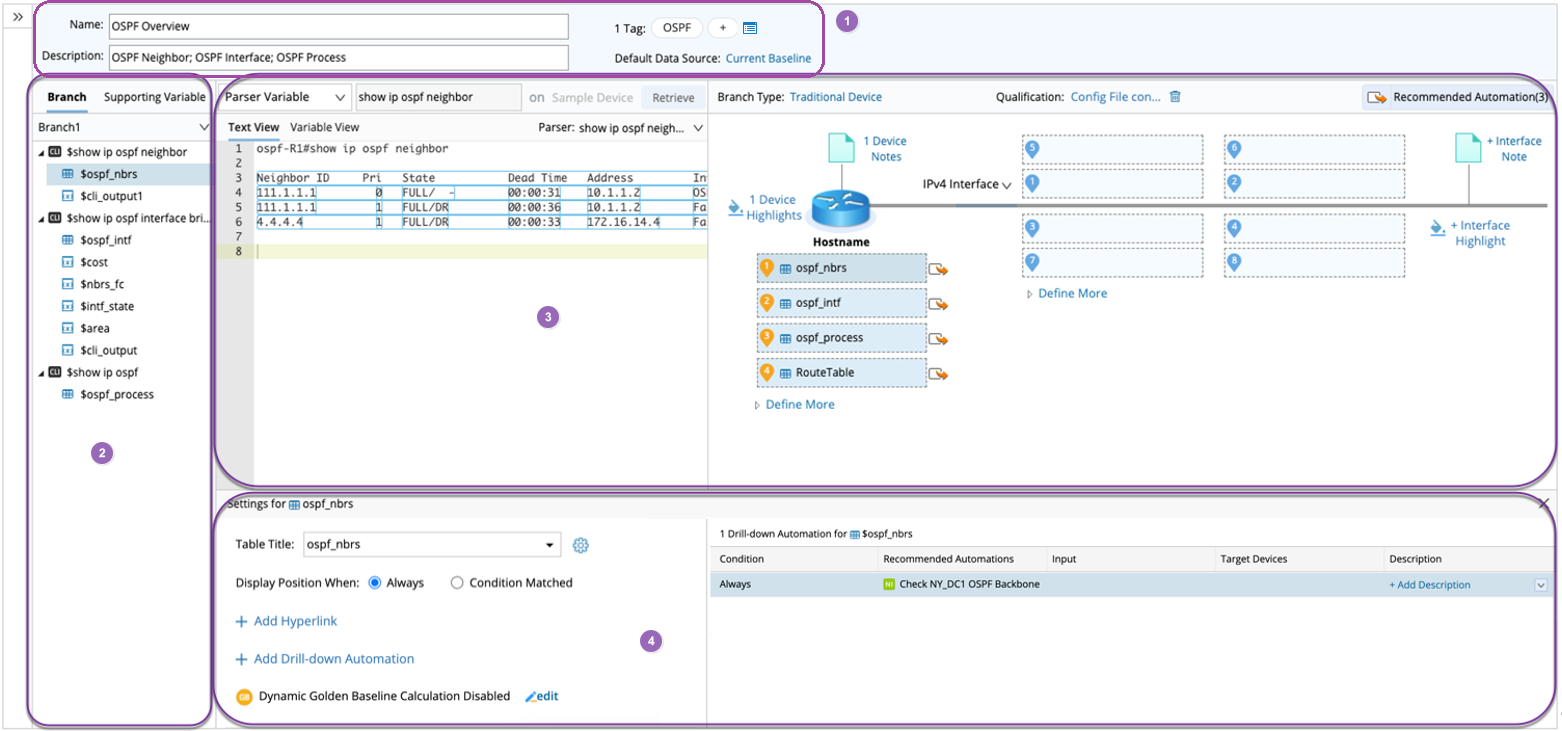The image size is (1562, 731).
Task: Open the gear settings beside Table Title
Action: [x=581, y=545]
